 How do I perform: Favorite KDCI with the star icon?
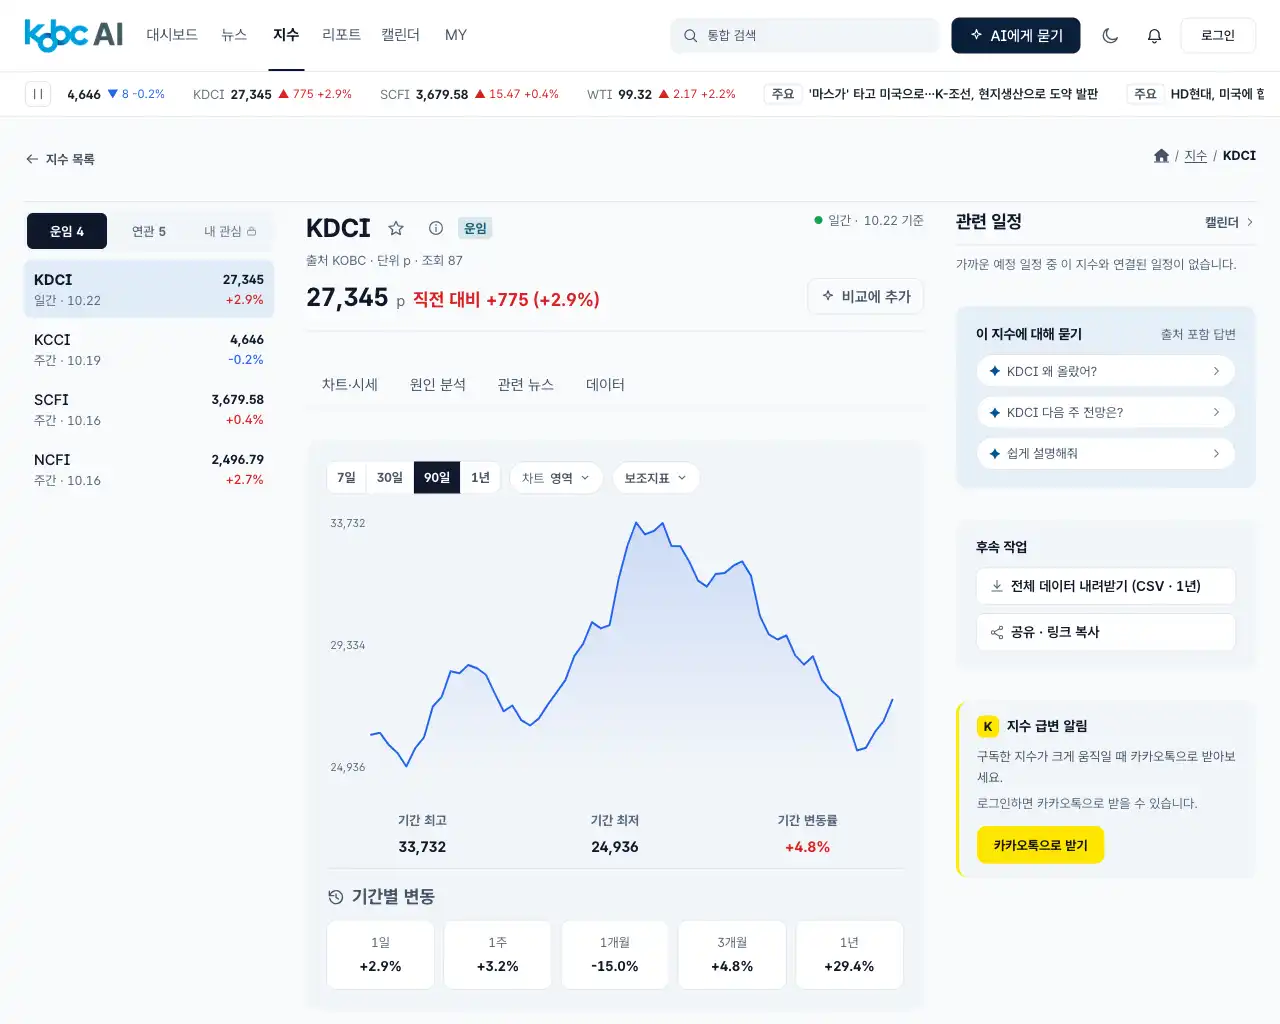(x=396, y=228)
